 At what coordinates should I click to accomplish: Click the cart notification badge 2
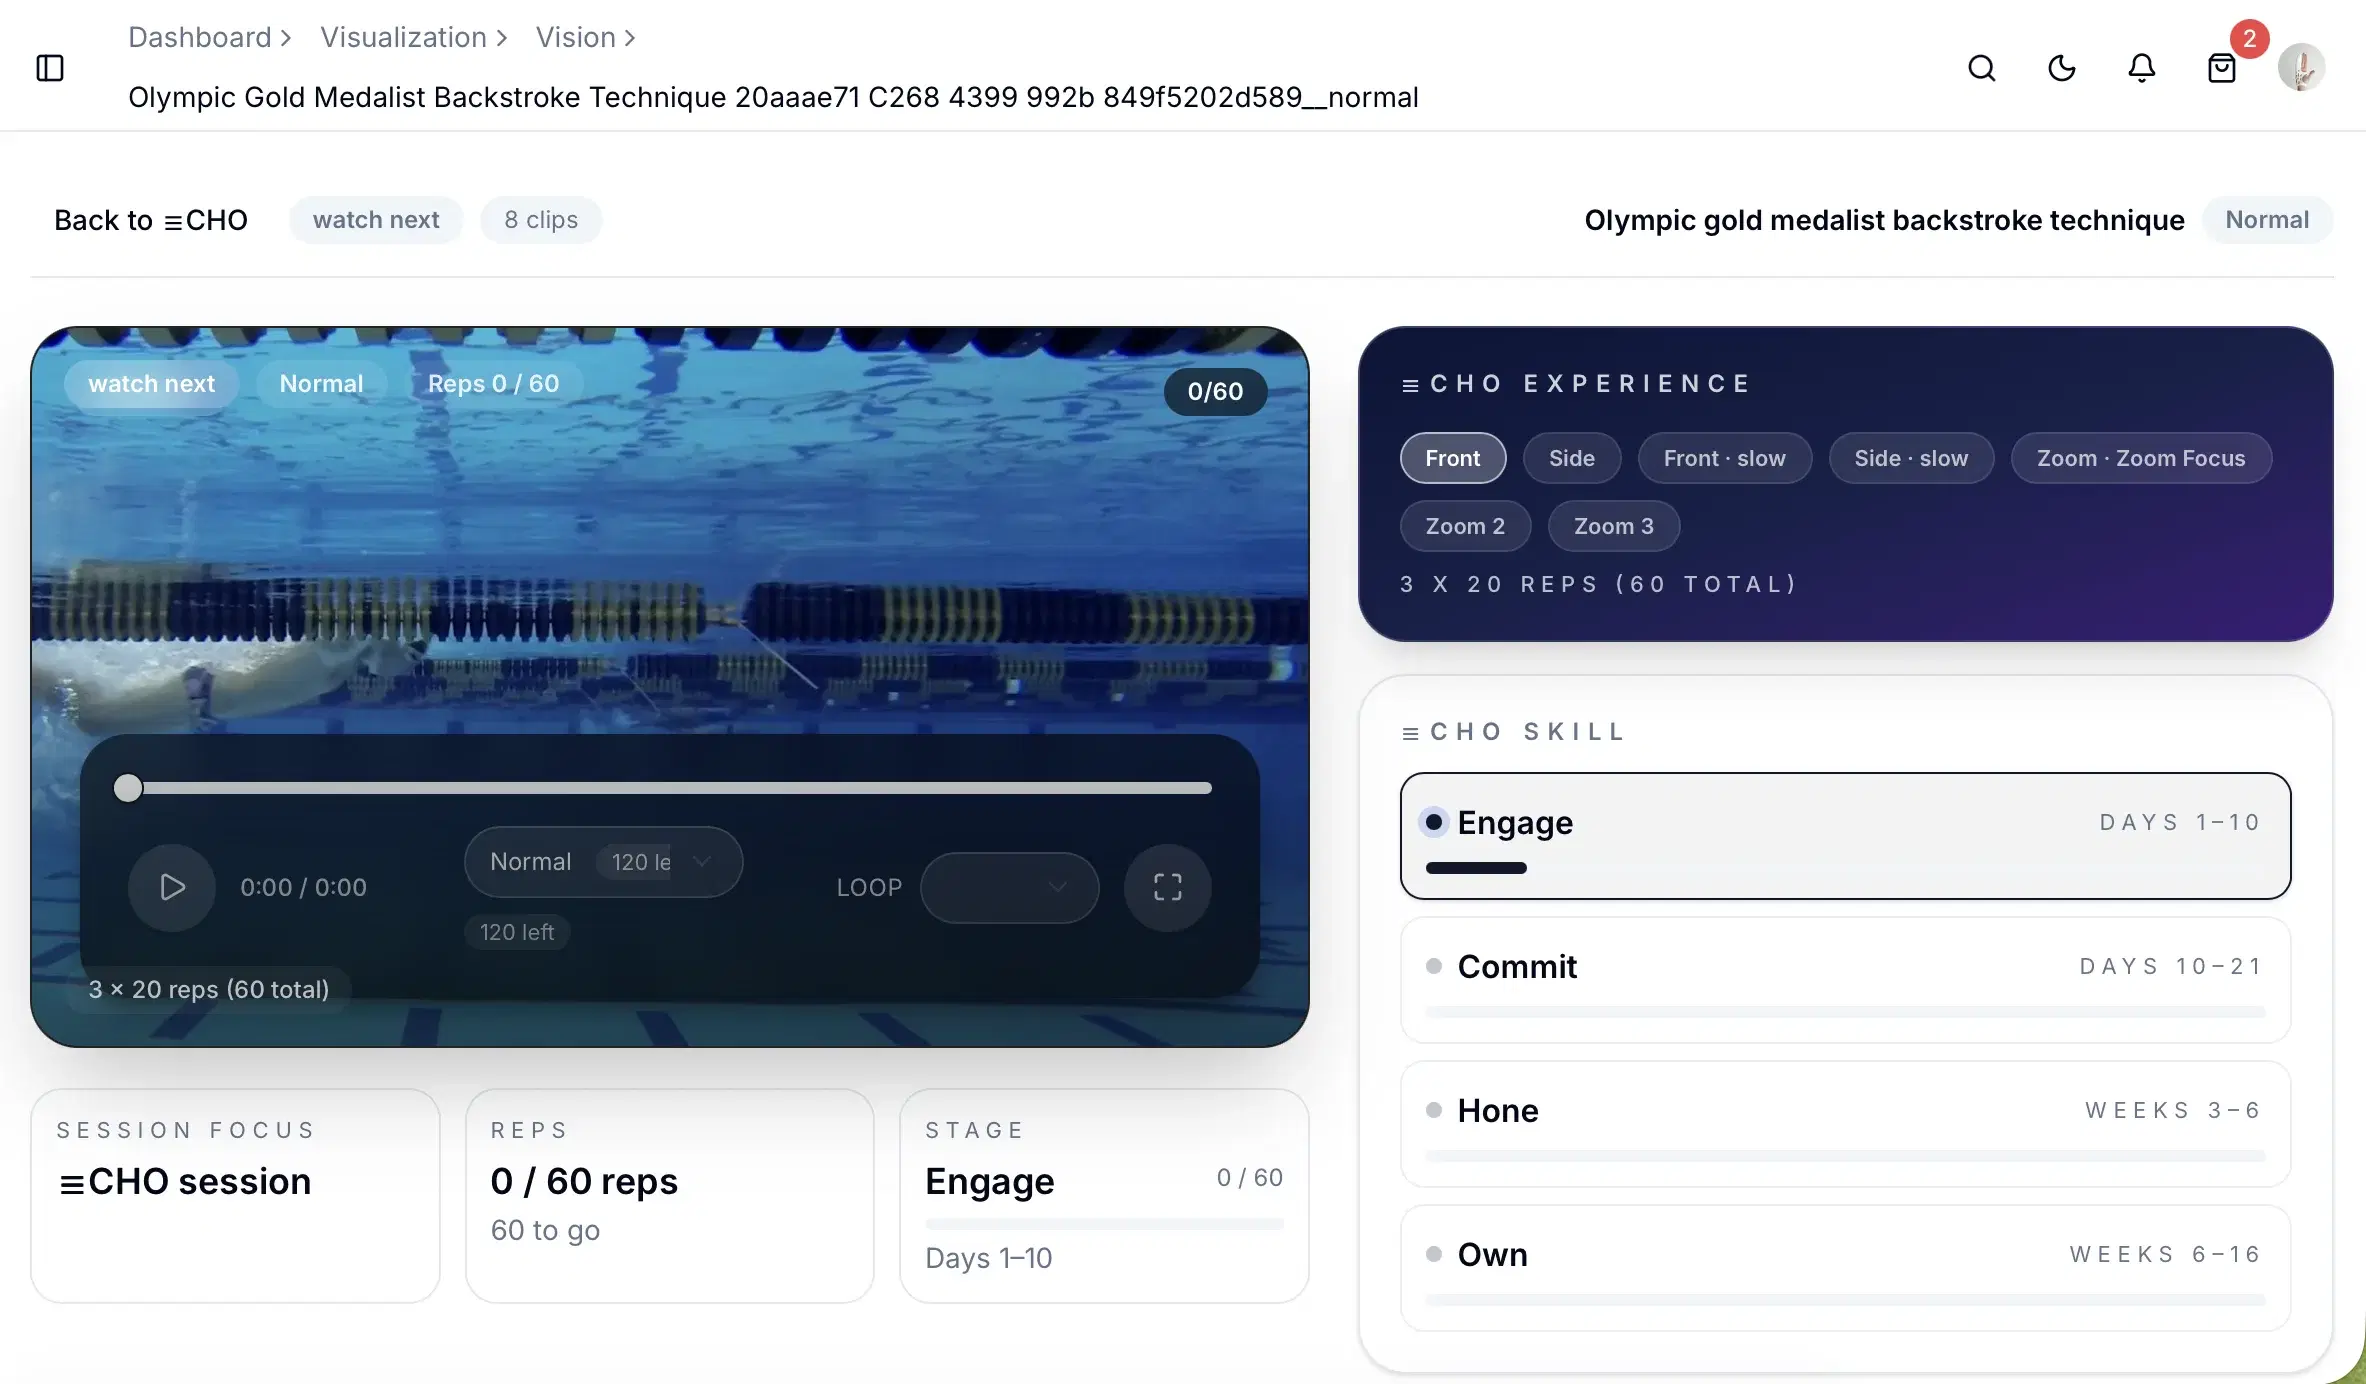tap(2249, 39)
